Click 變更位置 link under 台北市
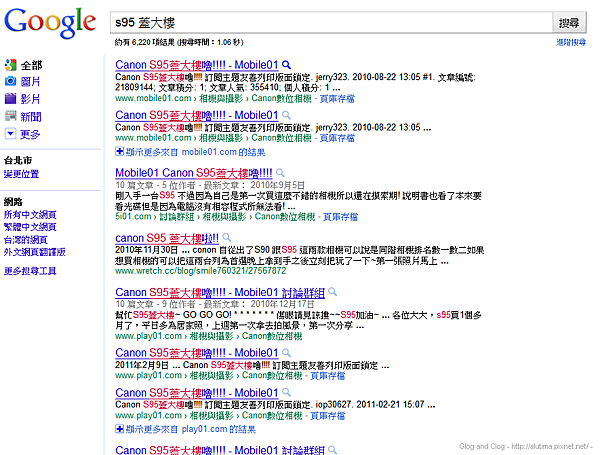 coord(21,174)
